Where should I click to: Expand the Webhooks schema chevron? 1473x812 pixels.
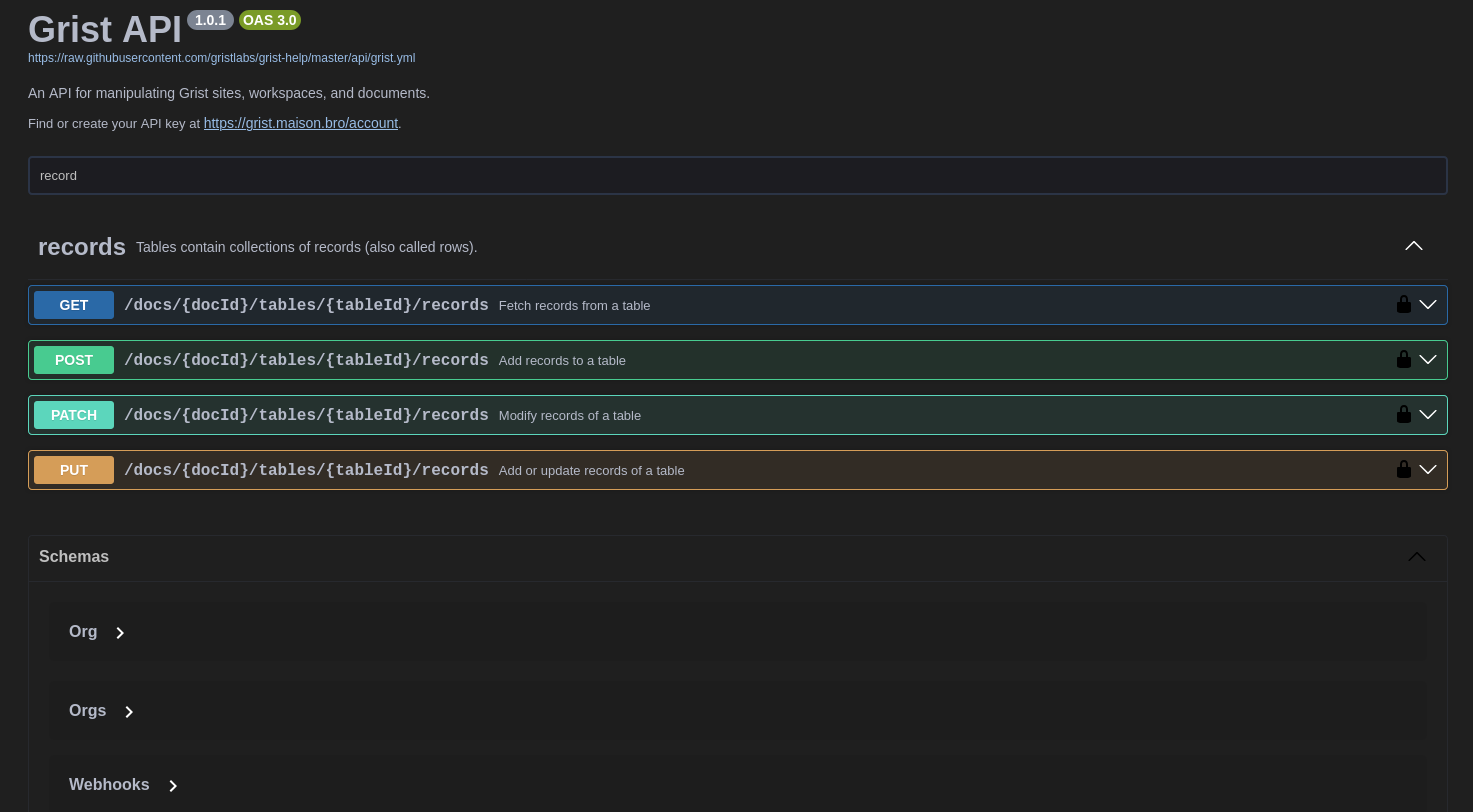[172, 786]
